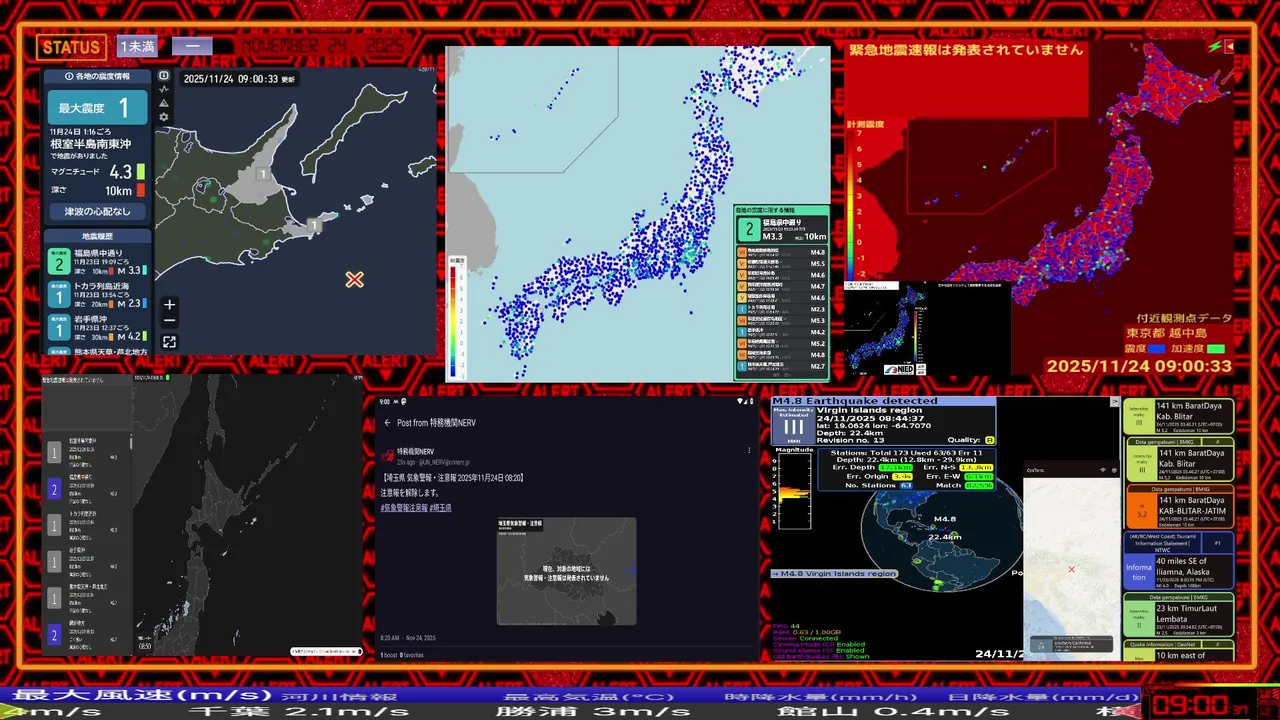Viewport: 1280px width, 720px height.
Task: Click the 1未満 status badge
Action: point(137,46)
